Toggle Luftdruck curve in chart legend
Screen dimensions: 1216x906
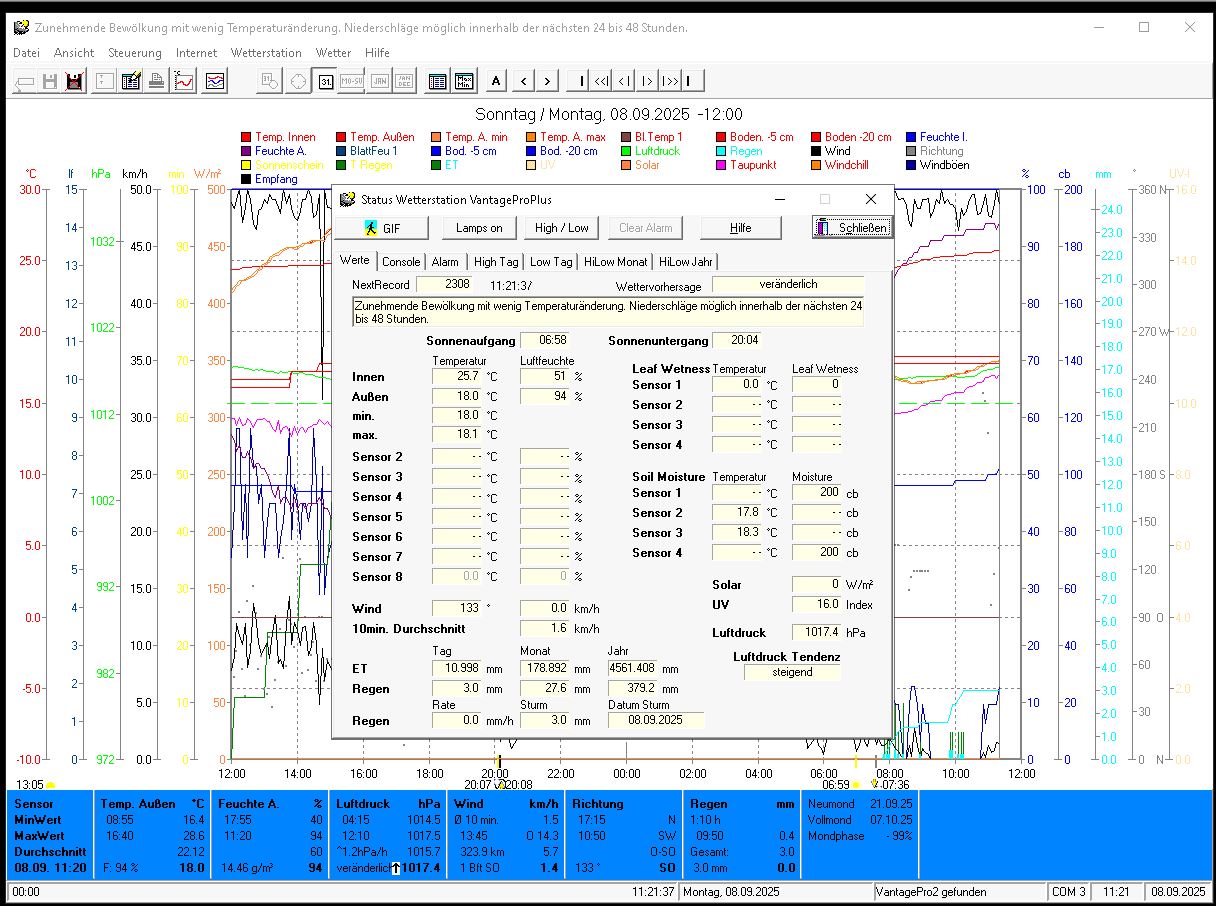coord(656,151)
